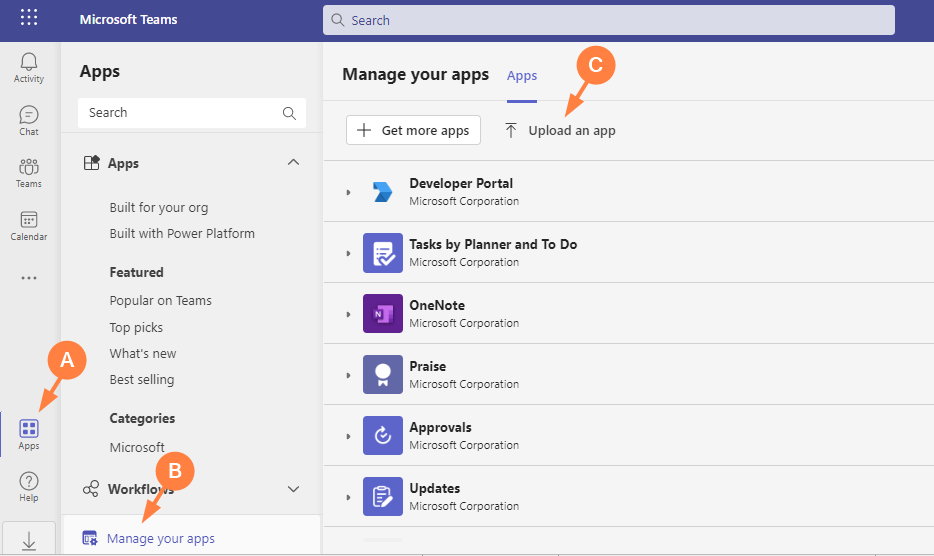Click Upload an app
The height and width of the screenshot is (556, 934).
click(x=560, y=130)
